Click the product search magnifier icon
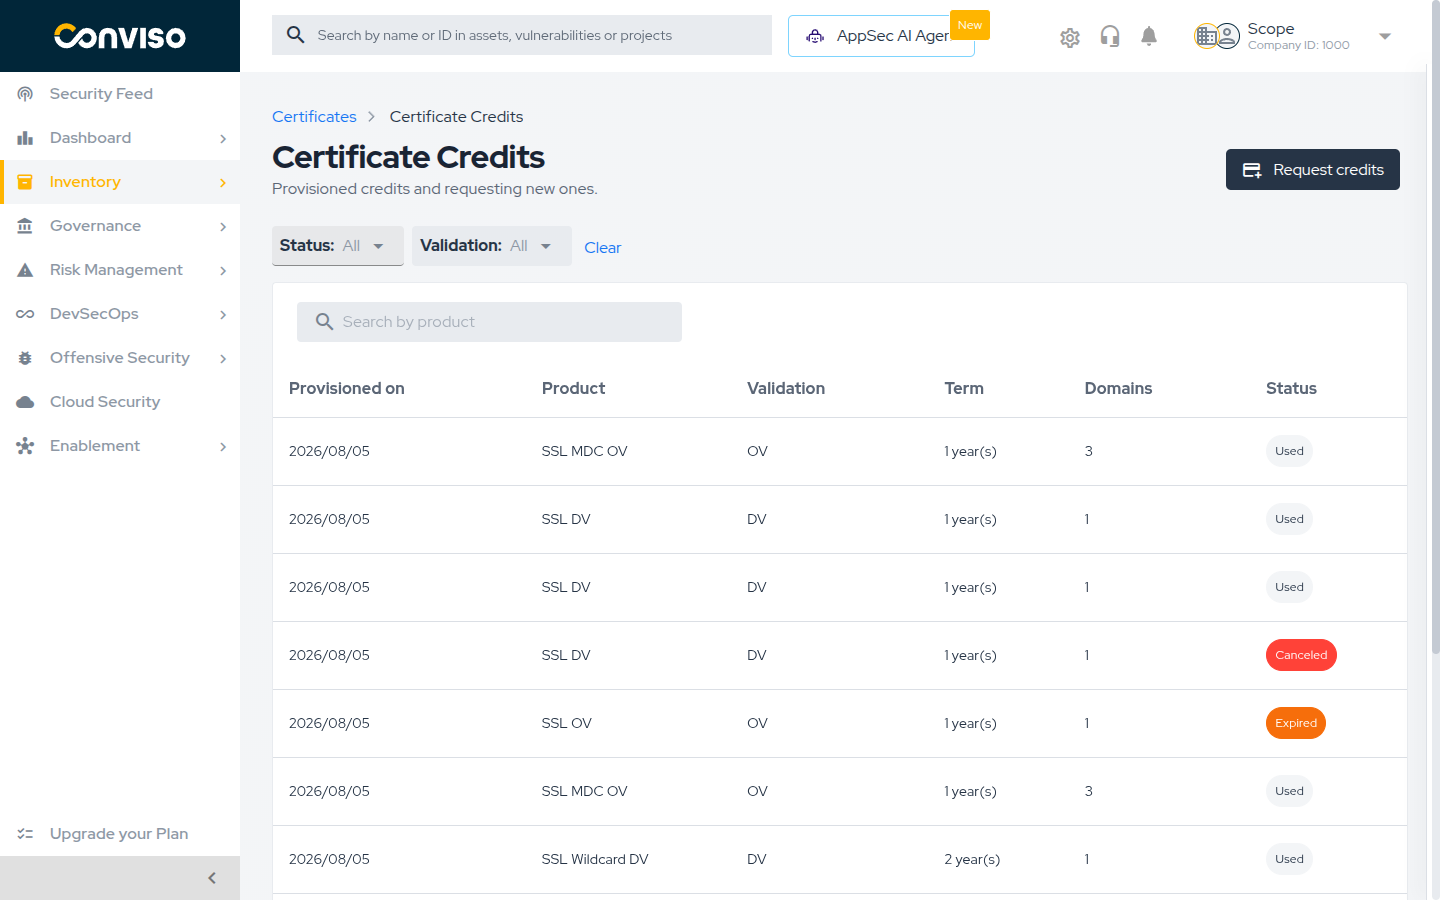The image size is (1440, 900). click(x=324, y=322)
